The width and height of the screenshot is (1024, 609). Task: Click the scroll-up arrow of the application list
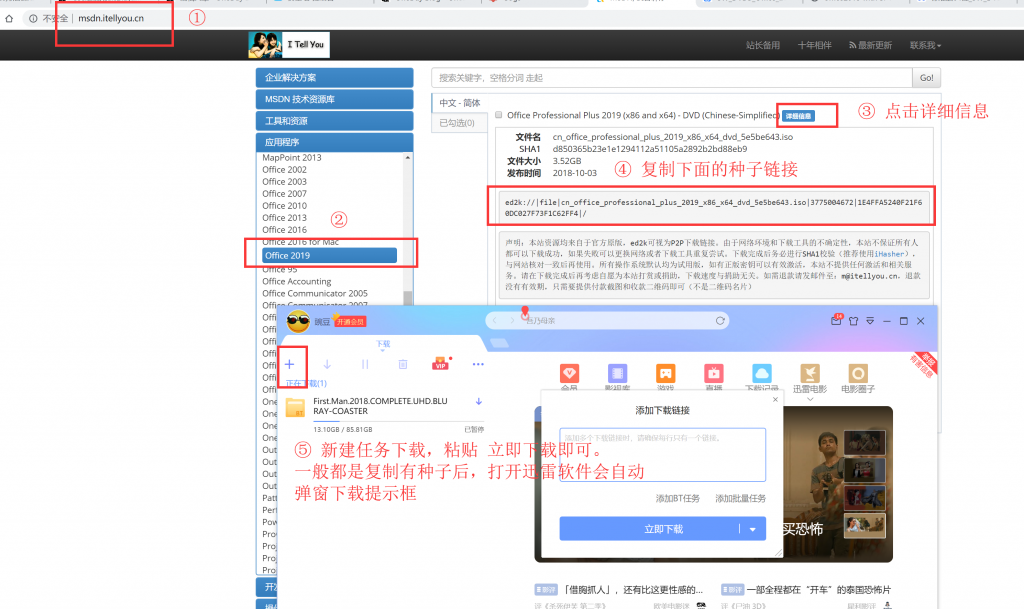click(408, 157)
